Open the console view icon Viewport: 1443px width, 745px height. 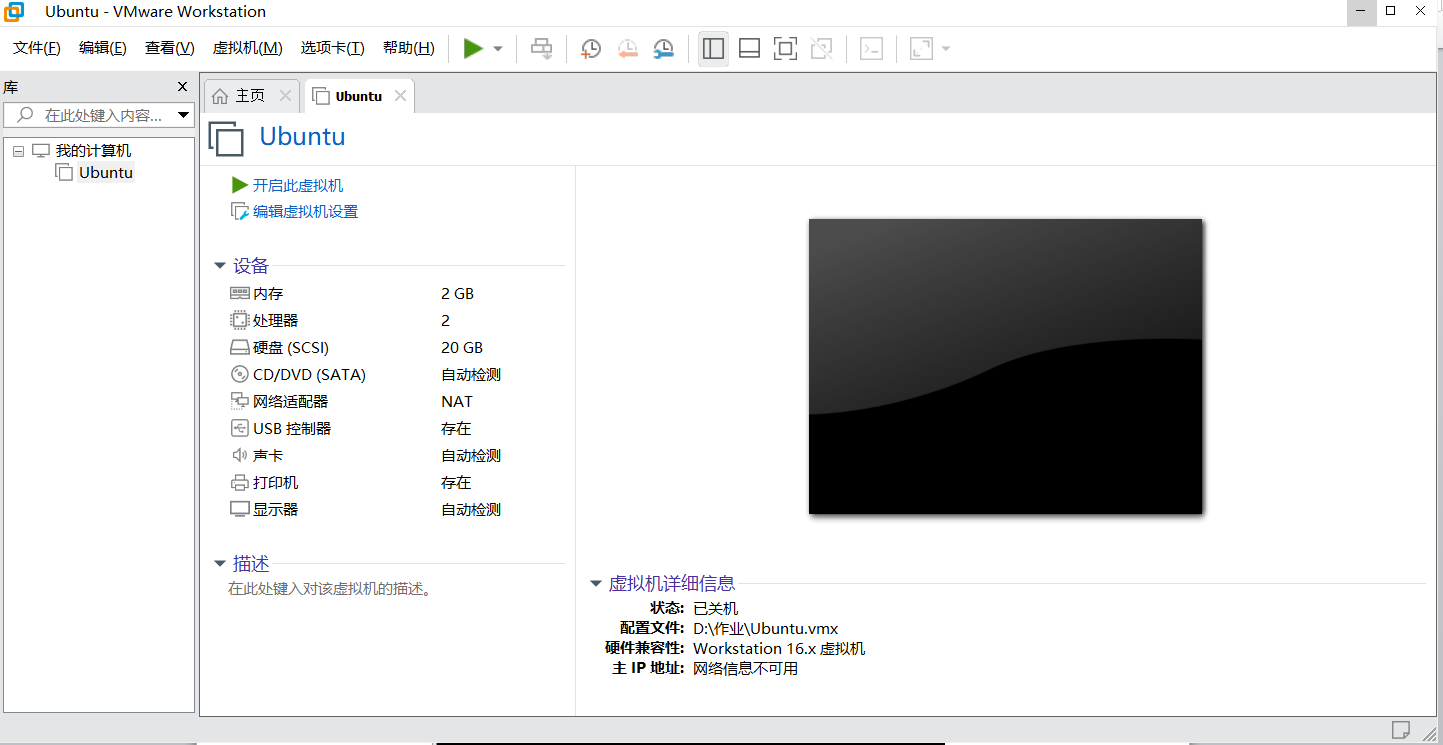[872, 48]
